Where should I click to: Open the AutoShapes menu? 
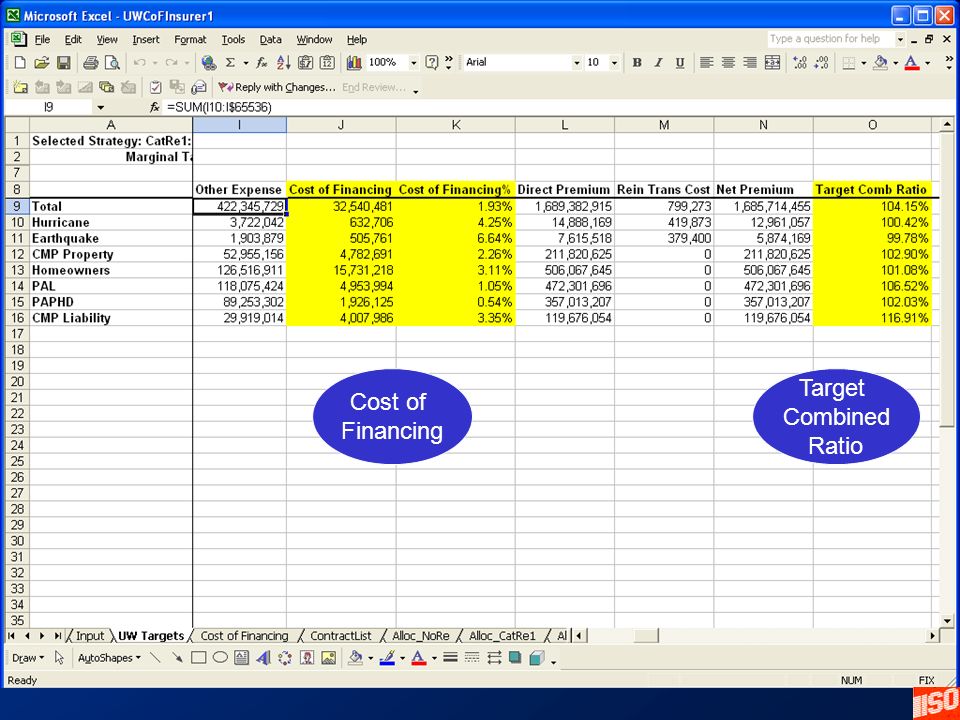tap(109, 658)
